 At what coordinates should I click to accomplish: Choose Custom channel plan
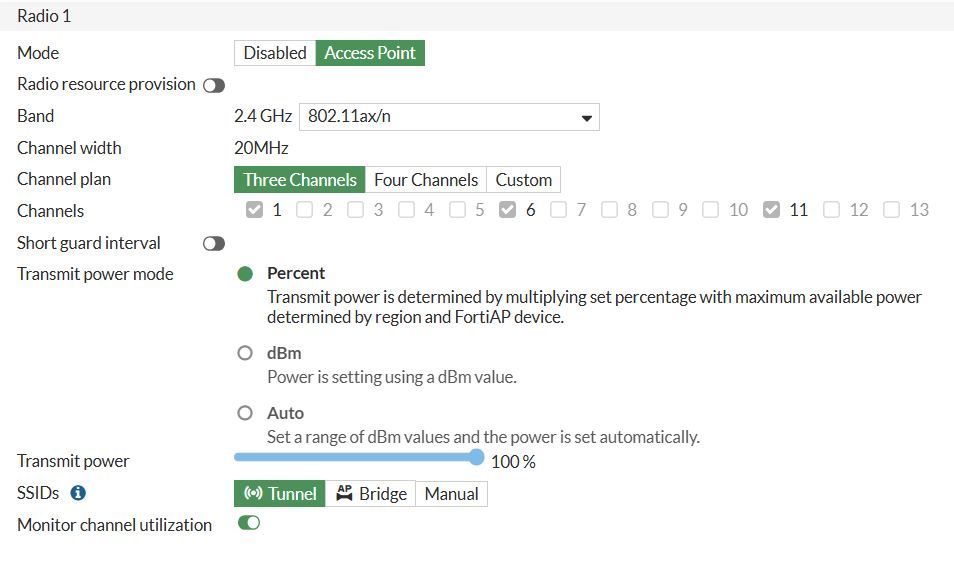pyautogui.click(x=524, y=180)
